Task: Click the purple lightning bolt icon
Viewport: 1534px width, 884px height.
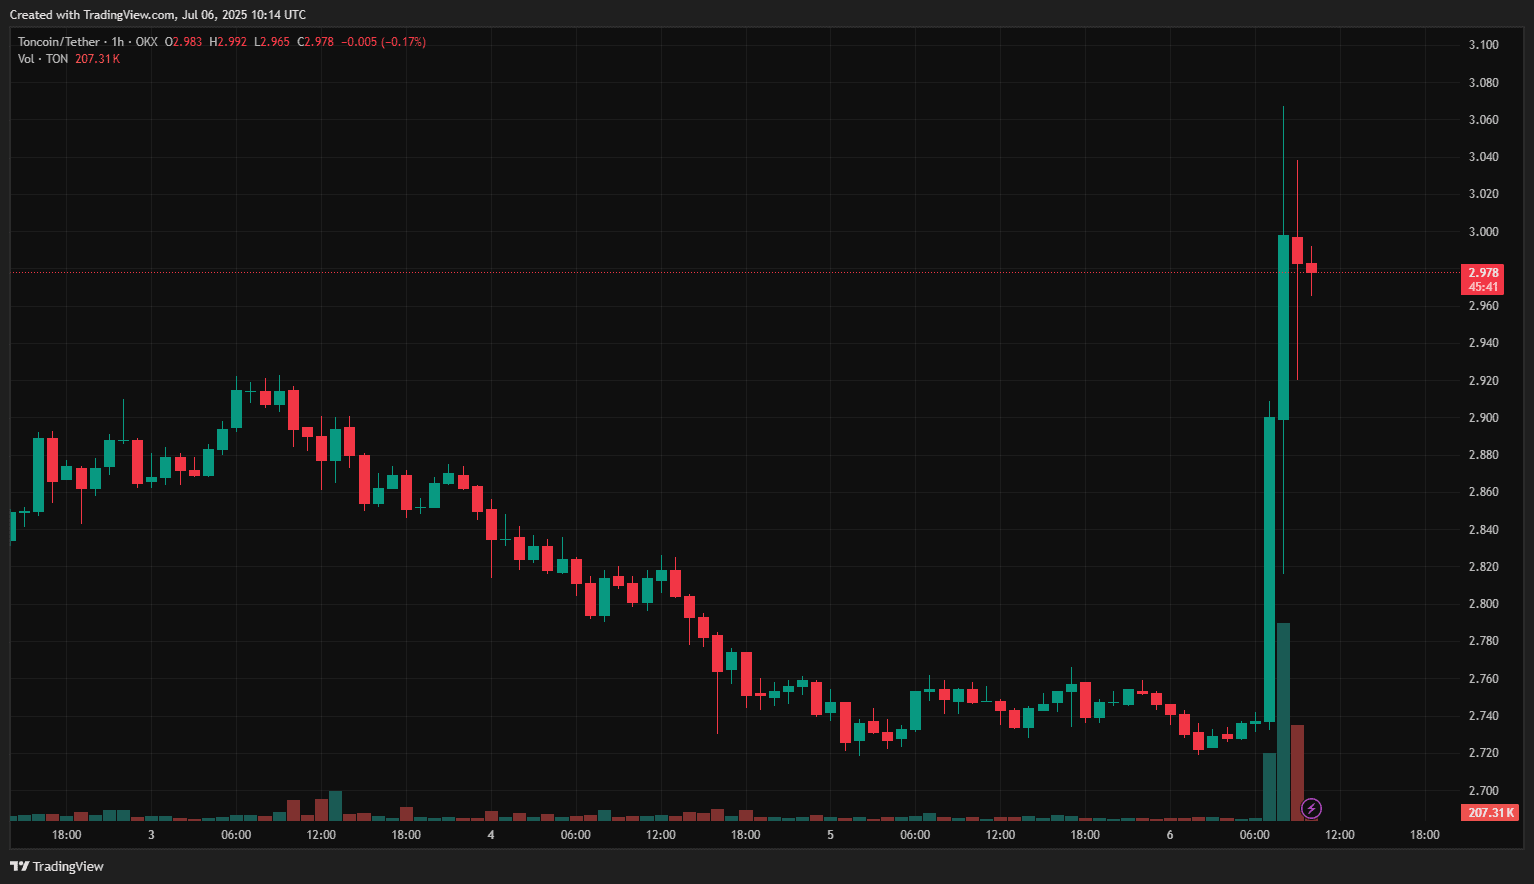Action: click(x=1311, y=808)
